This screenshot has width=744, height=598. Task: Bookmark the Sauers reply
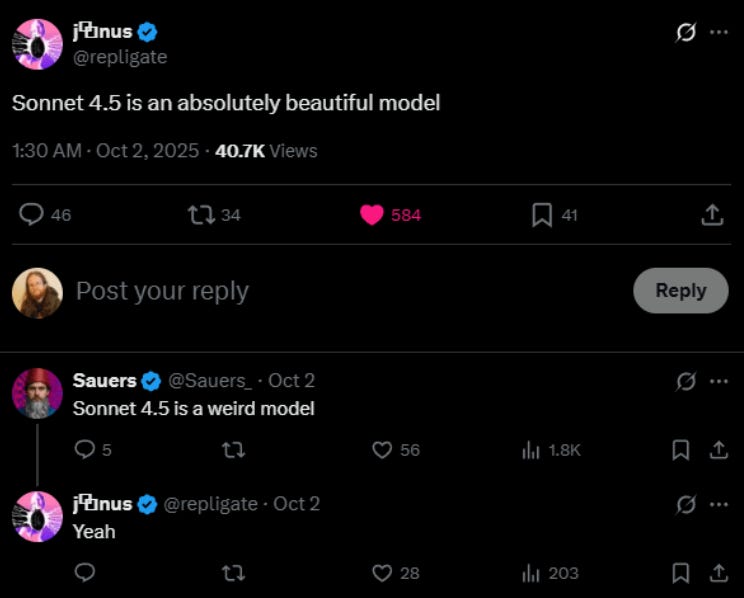point(681,450)
